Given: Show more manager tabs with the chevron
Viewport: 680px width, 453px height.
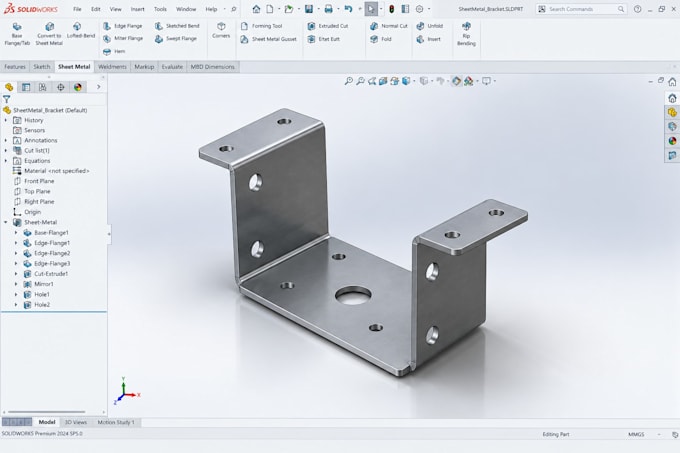Looking at the screenshot, I should [98, 87].
